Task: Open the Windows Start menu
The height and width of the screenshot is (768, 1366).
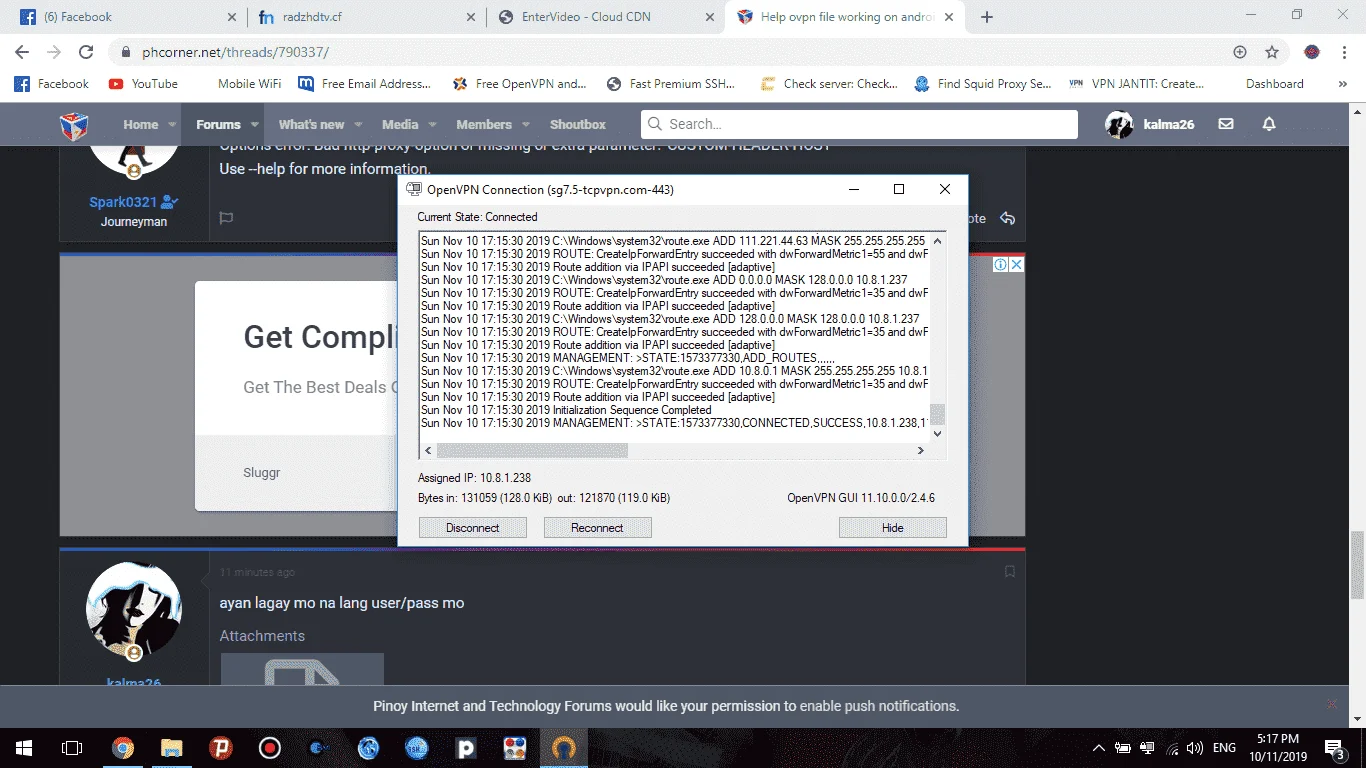Action: (24, 748)
